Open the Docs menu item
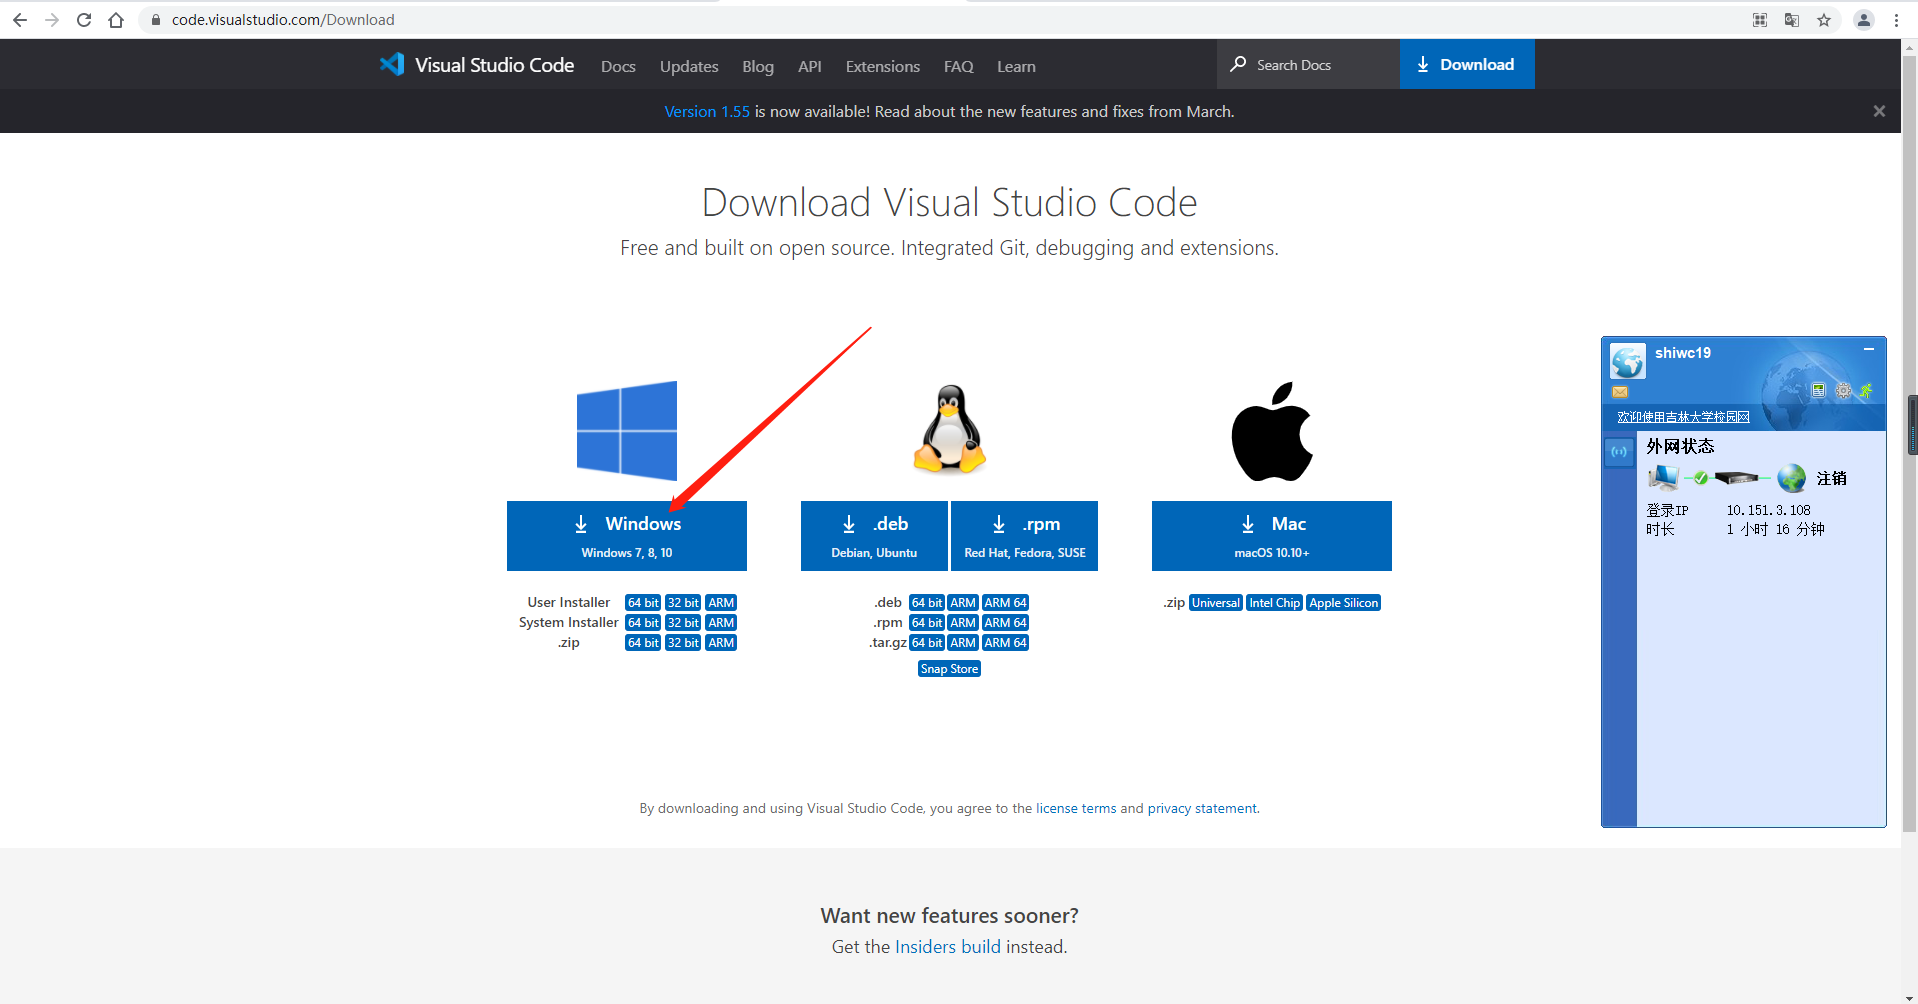 618,66
